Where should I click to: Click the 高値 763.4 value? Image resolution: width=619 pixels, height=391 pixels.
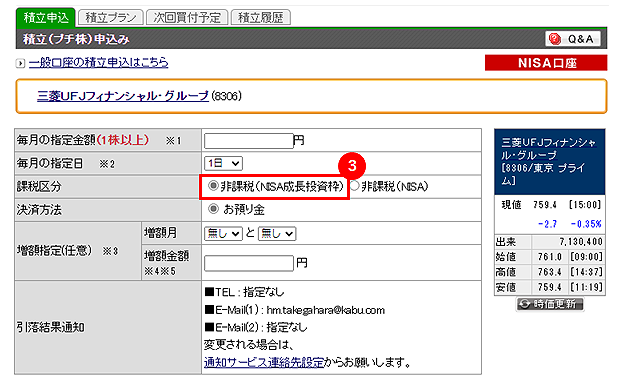(x=550, y=272)
